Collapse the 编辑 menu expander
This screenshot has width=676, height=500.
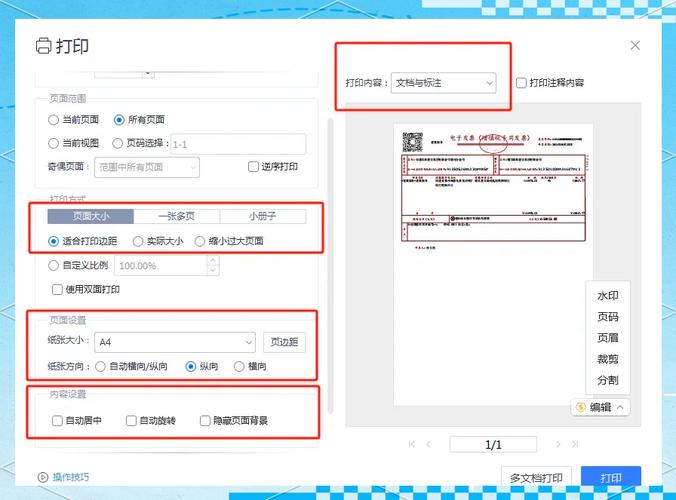click(620, 407)
